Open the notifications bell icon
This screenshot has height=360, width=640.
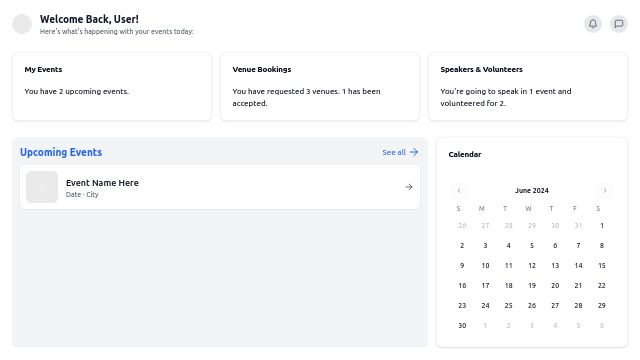[593, 24]
